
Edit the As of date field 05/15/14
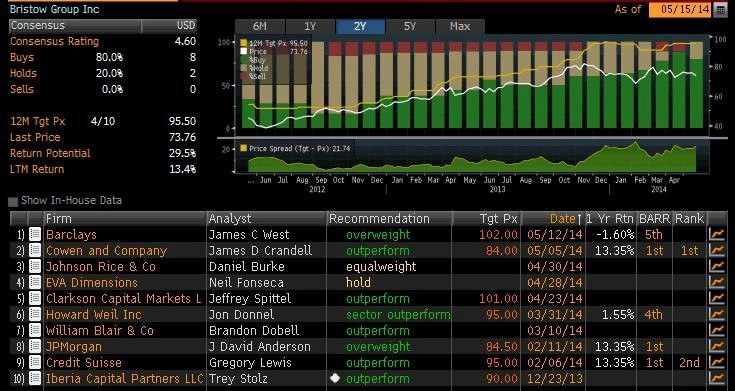[x=681, y=10]
